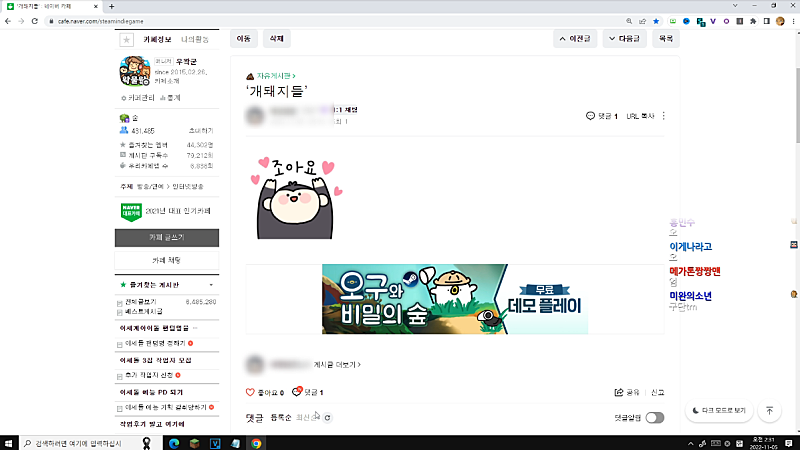
Task: Click the 조아요 penguin sticker image
Action: click(295, 197)
